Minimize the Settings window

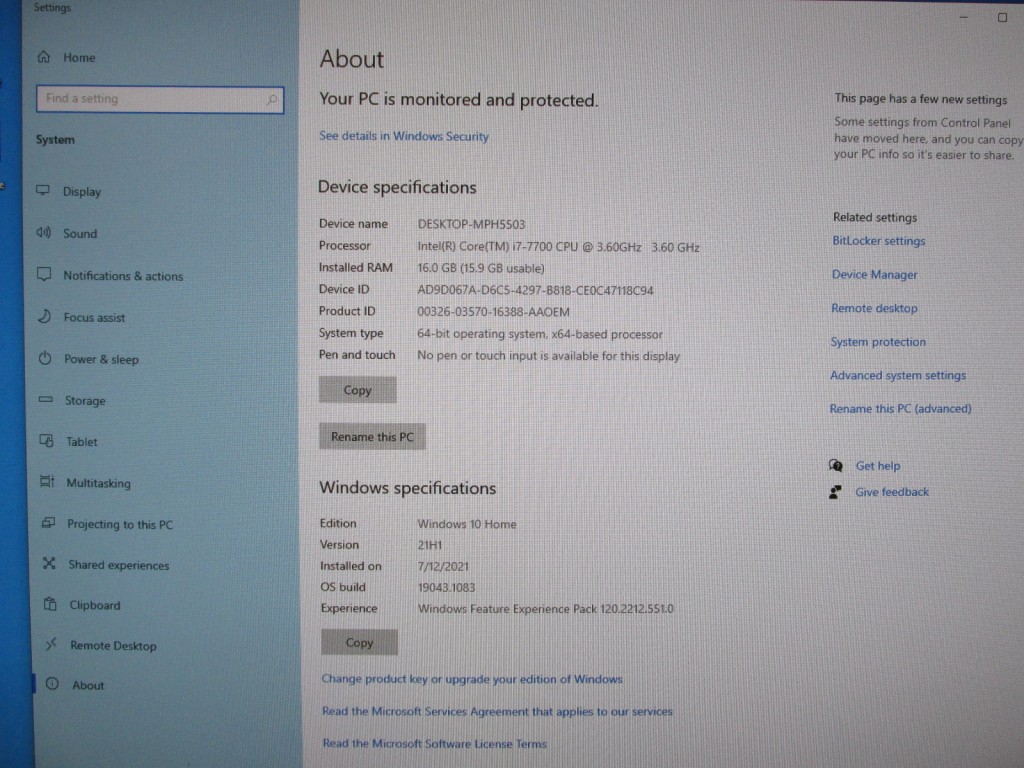tap(963, 17)
